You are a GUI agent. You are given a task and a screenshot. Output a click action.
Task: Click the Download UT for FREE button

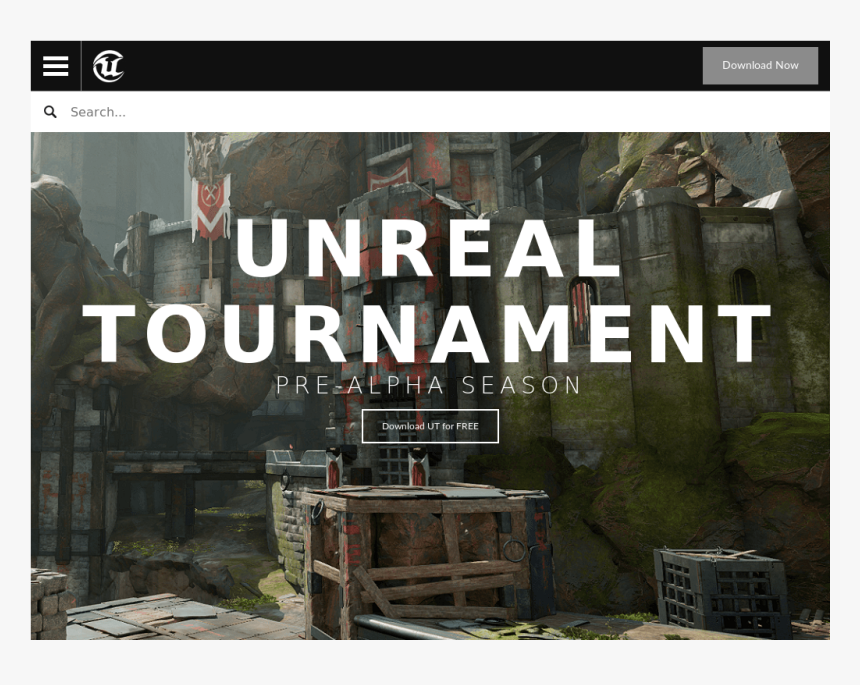430,426
